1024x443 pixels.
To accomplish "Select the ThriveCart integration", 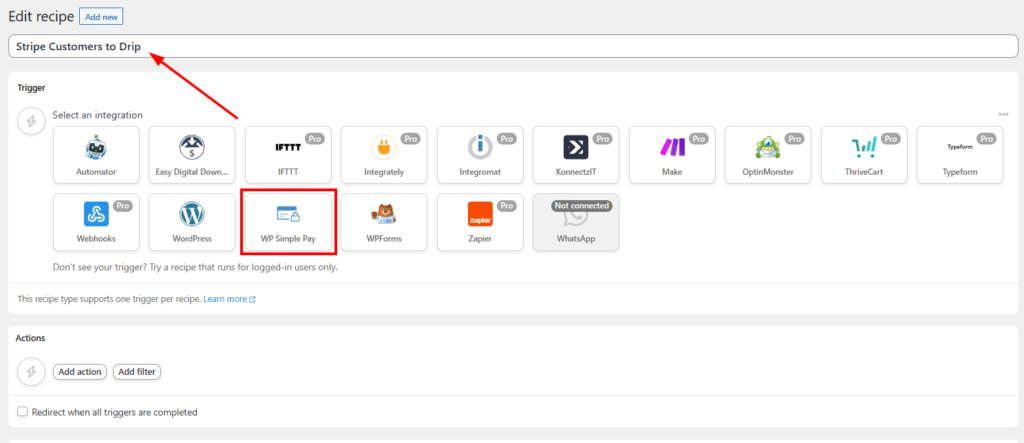I will click(x=864, y=154).
